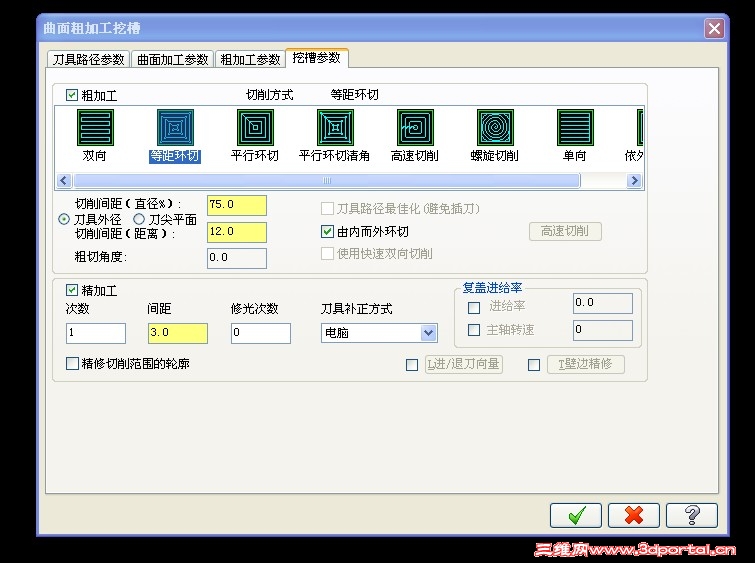Select the 双向 zigzag cutting method icon

pyautogui.click(x=95, y=128)
